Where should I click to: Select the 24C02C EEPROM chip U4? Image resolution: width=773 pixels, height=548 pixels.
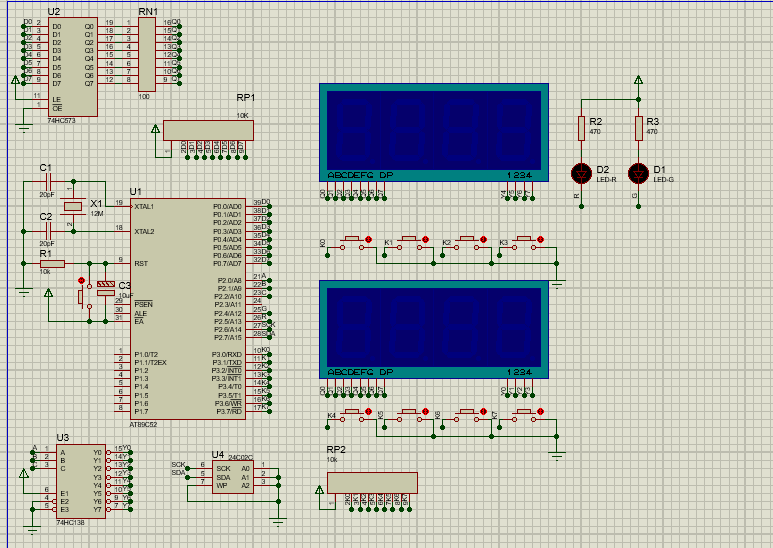click(x=231, y=476)
